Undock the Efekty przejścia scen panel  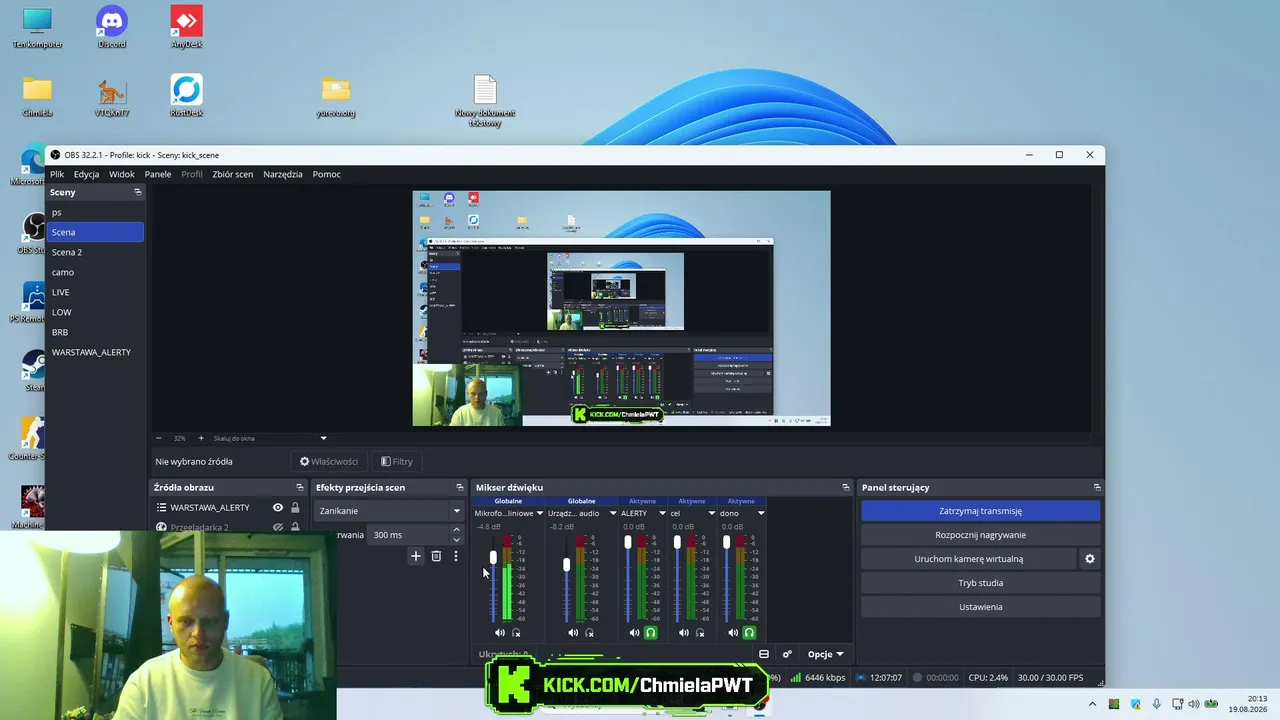click(x=460, y=488)
